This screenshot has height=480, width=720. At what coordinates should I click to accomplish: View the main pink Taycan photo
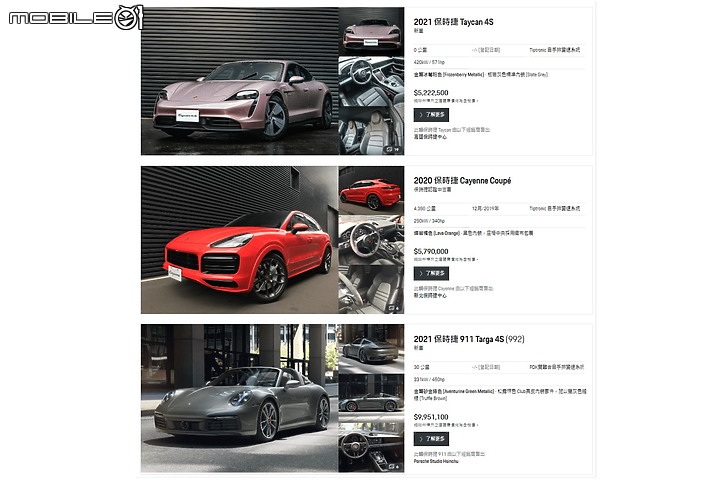click(240, 81)
